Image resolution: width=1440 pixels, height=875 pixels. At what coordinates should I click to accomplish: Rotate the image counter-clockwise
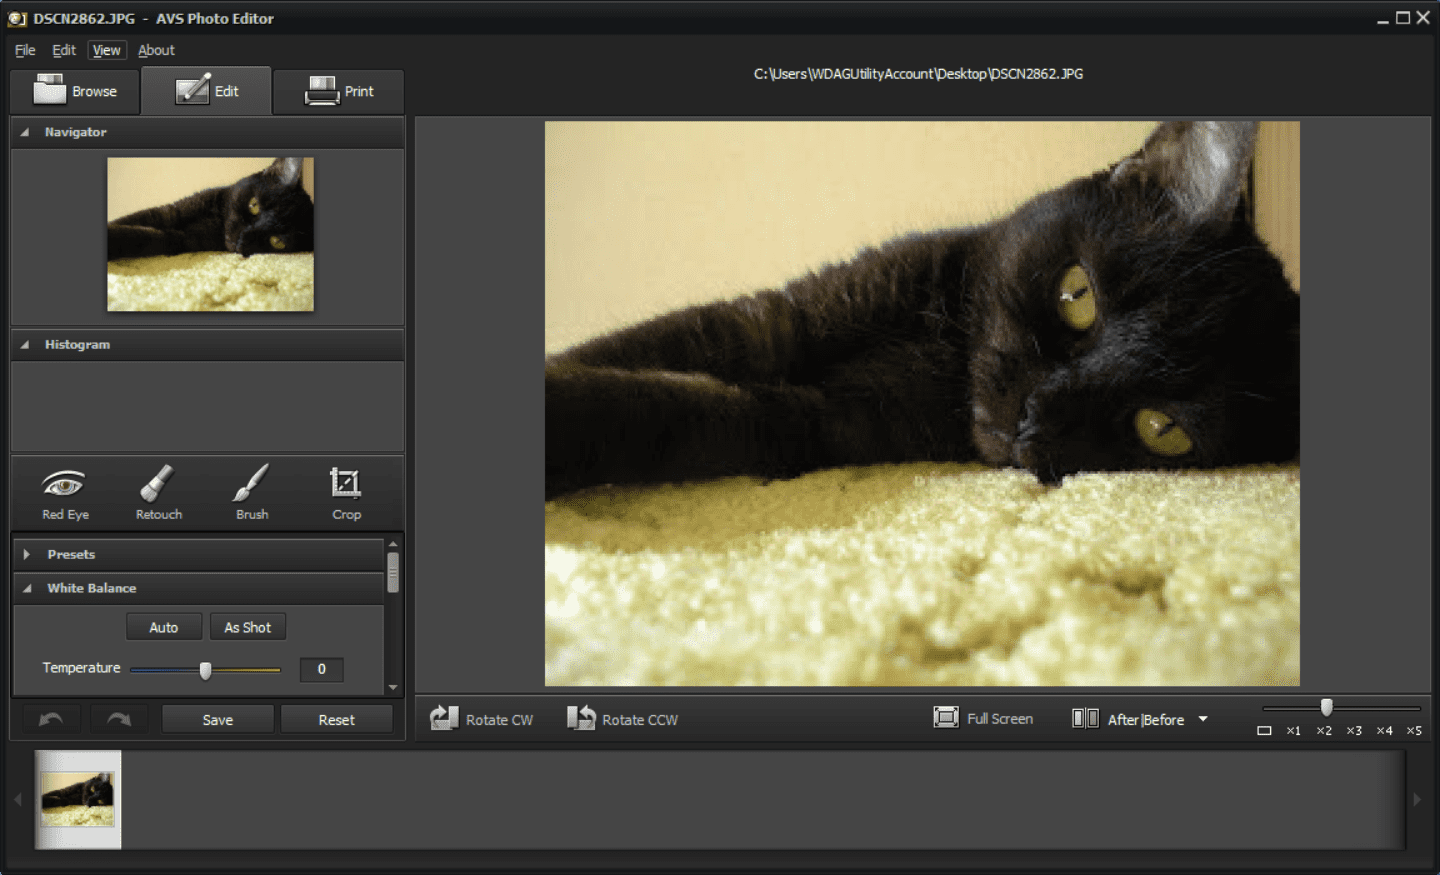(623, 719)
